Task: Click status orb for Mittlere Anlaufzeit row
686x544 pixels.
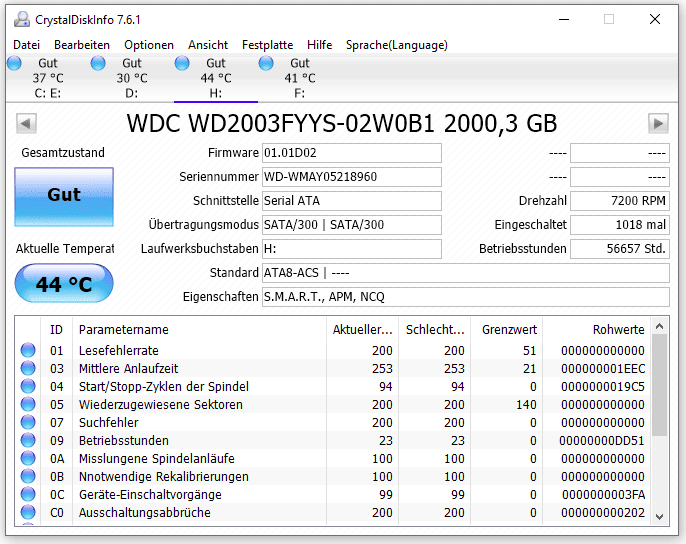Action: pos(28,368)
